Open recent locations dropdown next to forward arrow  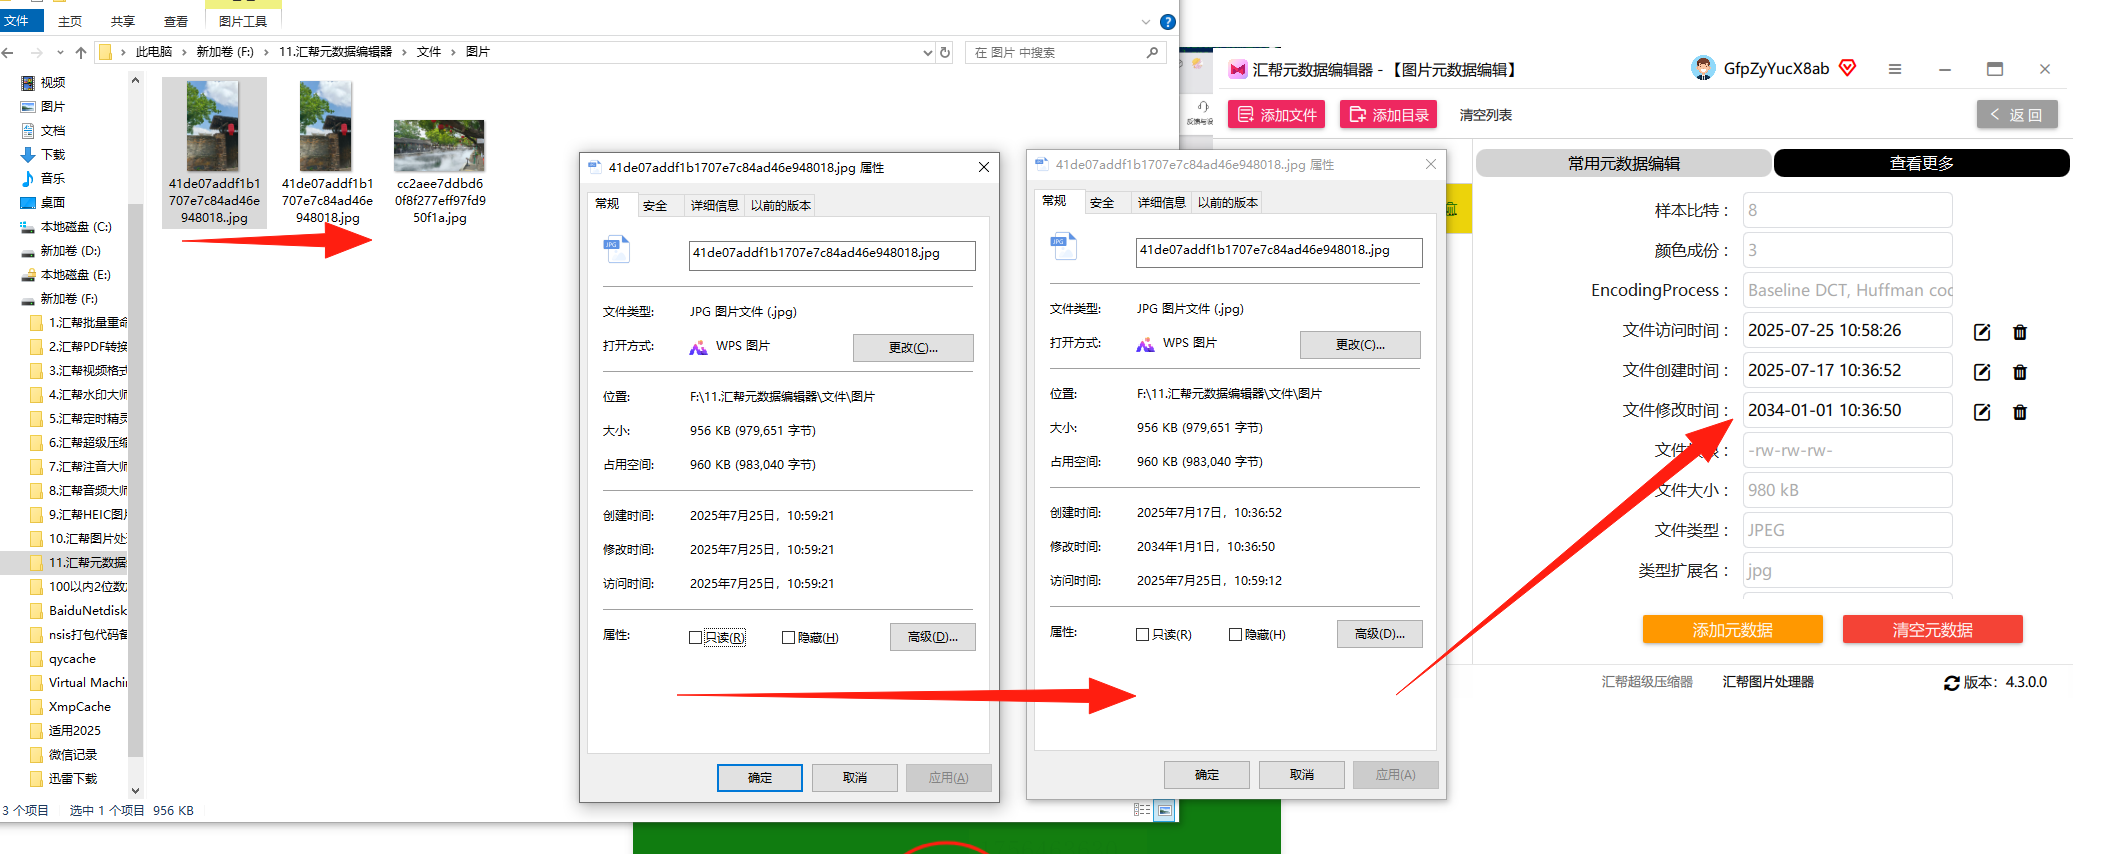[60, 52]
